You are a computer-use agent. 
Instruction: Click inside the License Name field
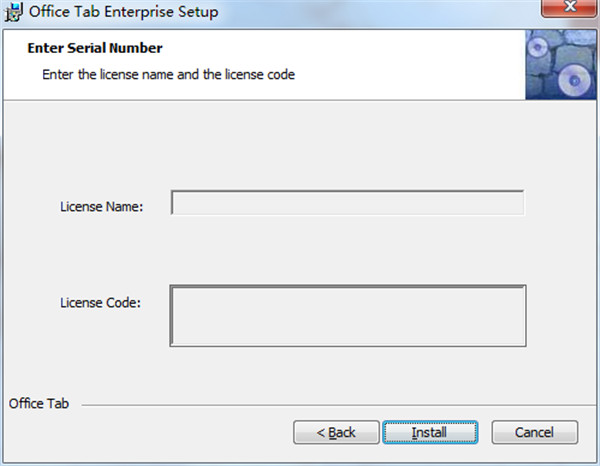click(x=347, y=204)
